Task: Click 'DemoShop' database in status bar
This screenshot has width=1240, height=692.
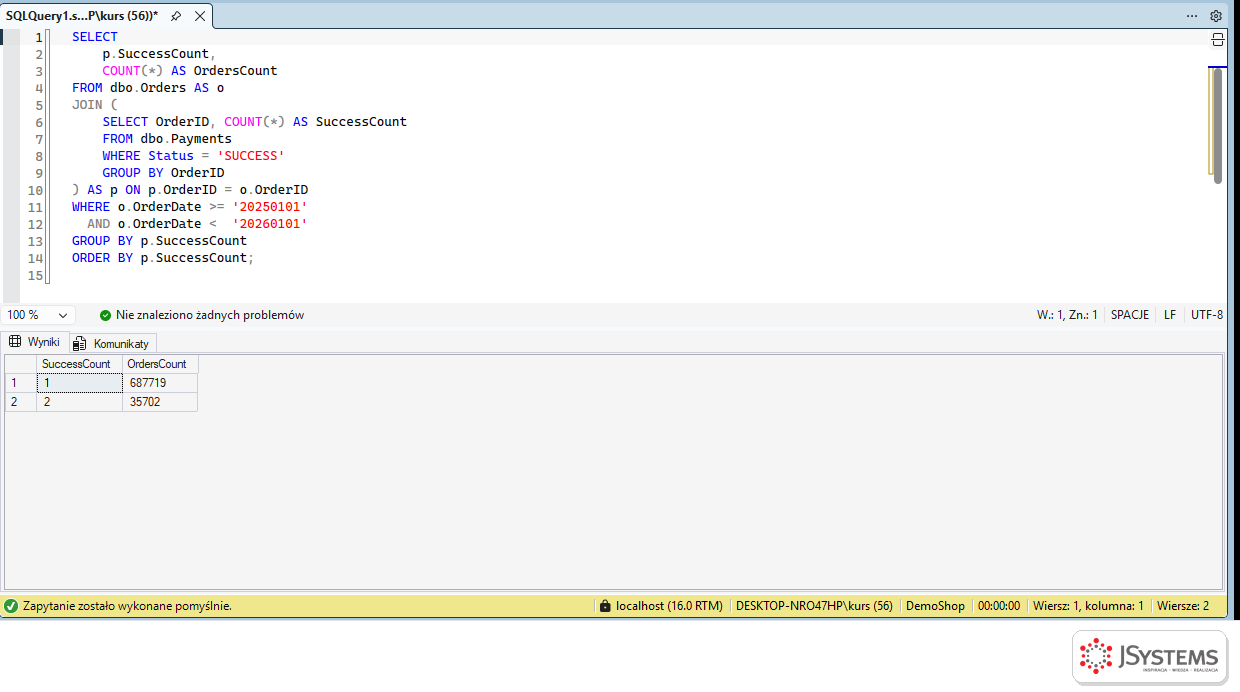Action: [x=935, y=606]
